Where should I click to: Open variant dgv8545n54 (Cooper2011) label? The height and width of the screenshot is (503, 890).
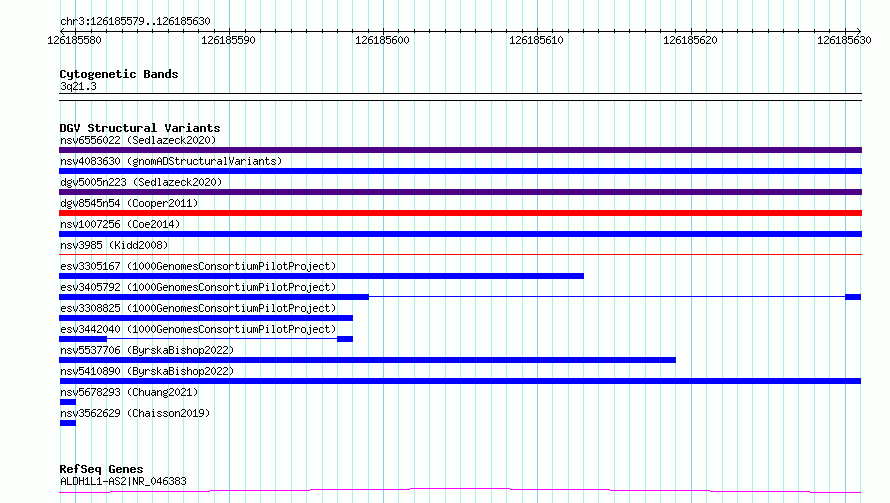(x=129, y=203)
